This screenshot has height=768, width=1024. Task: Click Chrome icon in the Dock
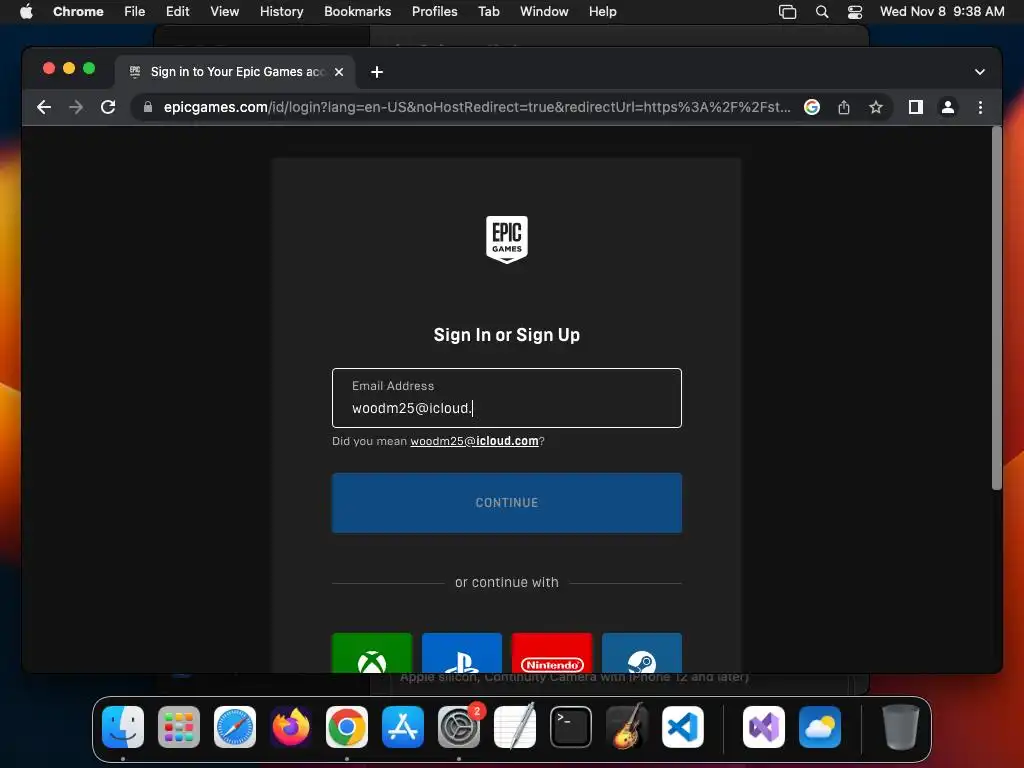click(x=347, y=727)
